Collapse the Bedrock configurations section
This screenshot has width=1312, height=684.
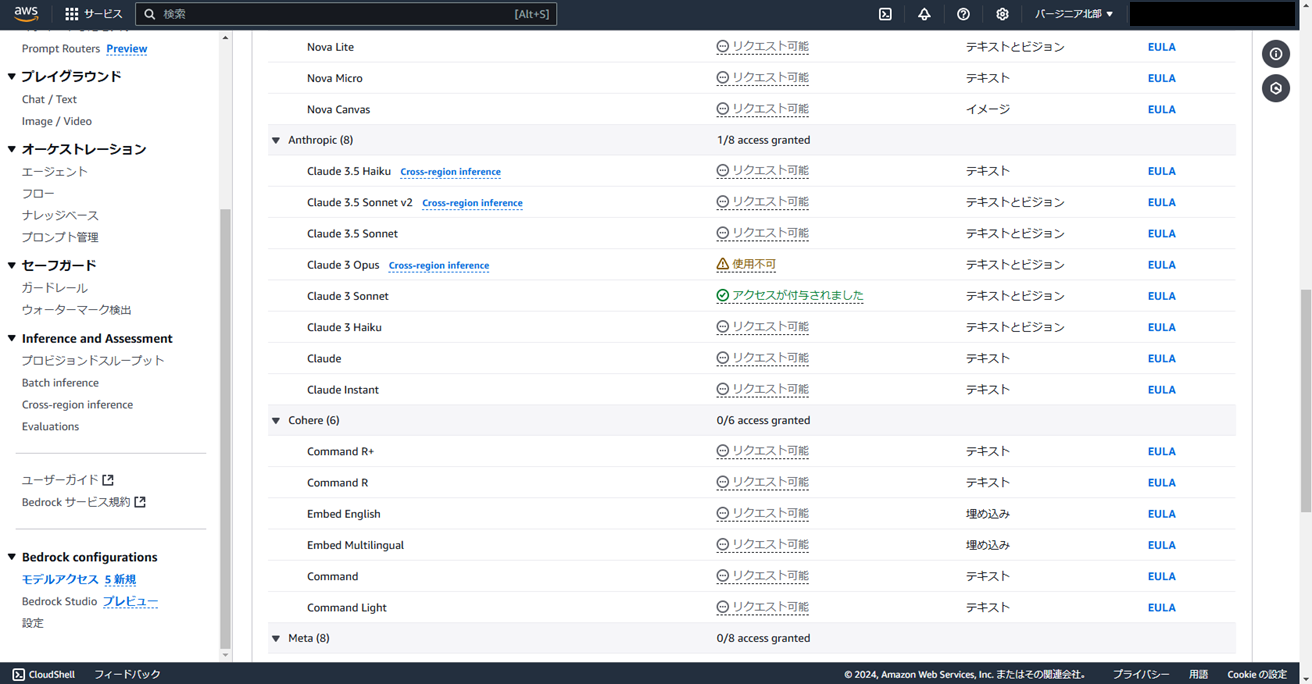tap(12, 557)
